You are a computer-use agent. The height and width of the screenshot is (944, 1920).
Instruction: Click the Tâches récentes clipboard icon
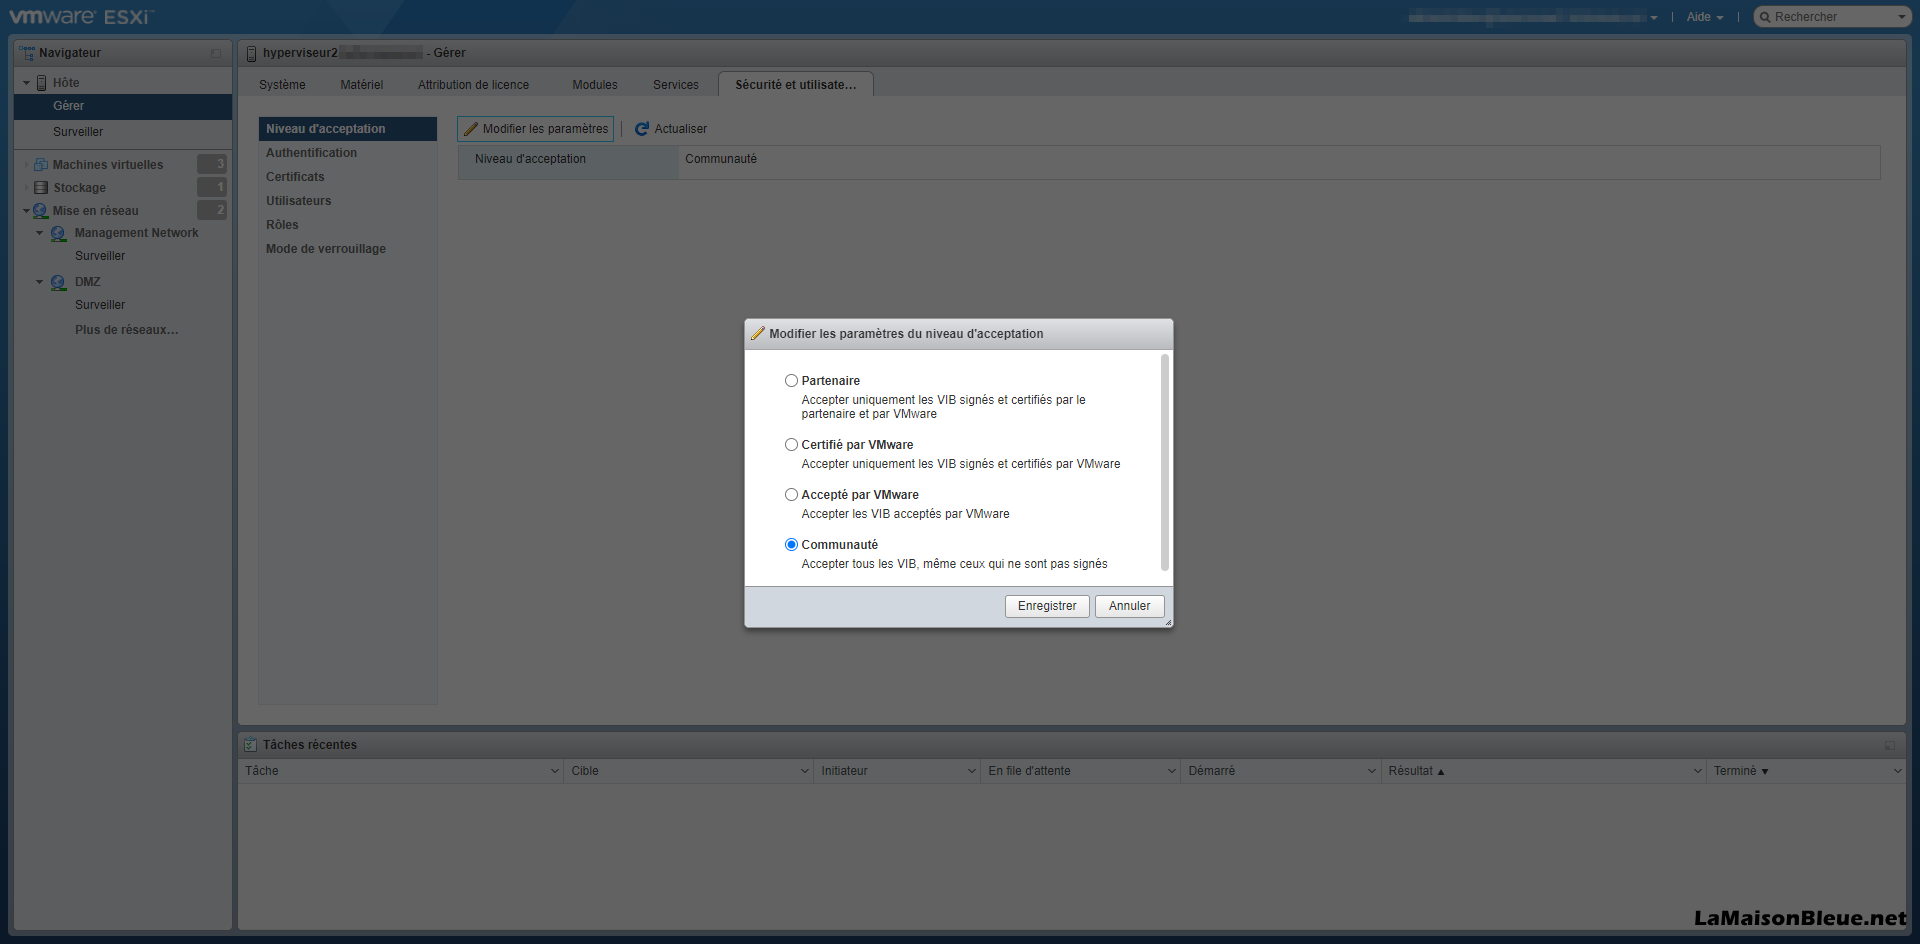[x=250, y=745]
